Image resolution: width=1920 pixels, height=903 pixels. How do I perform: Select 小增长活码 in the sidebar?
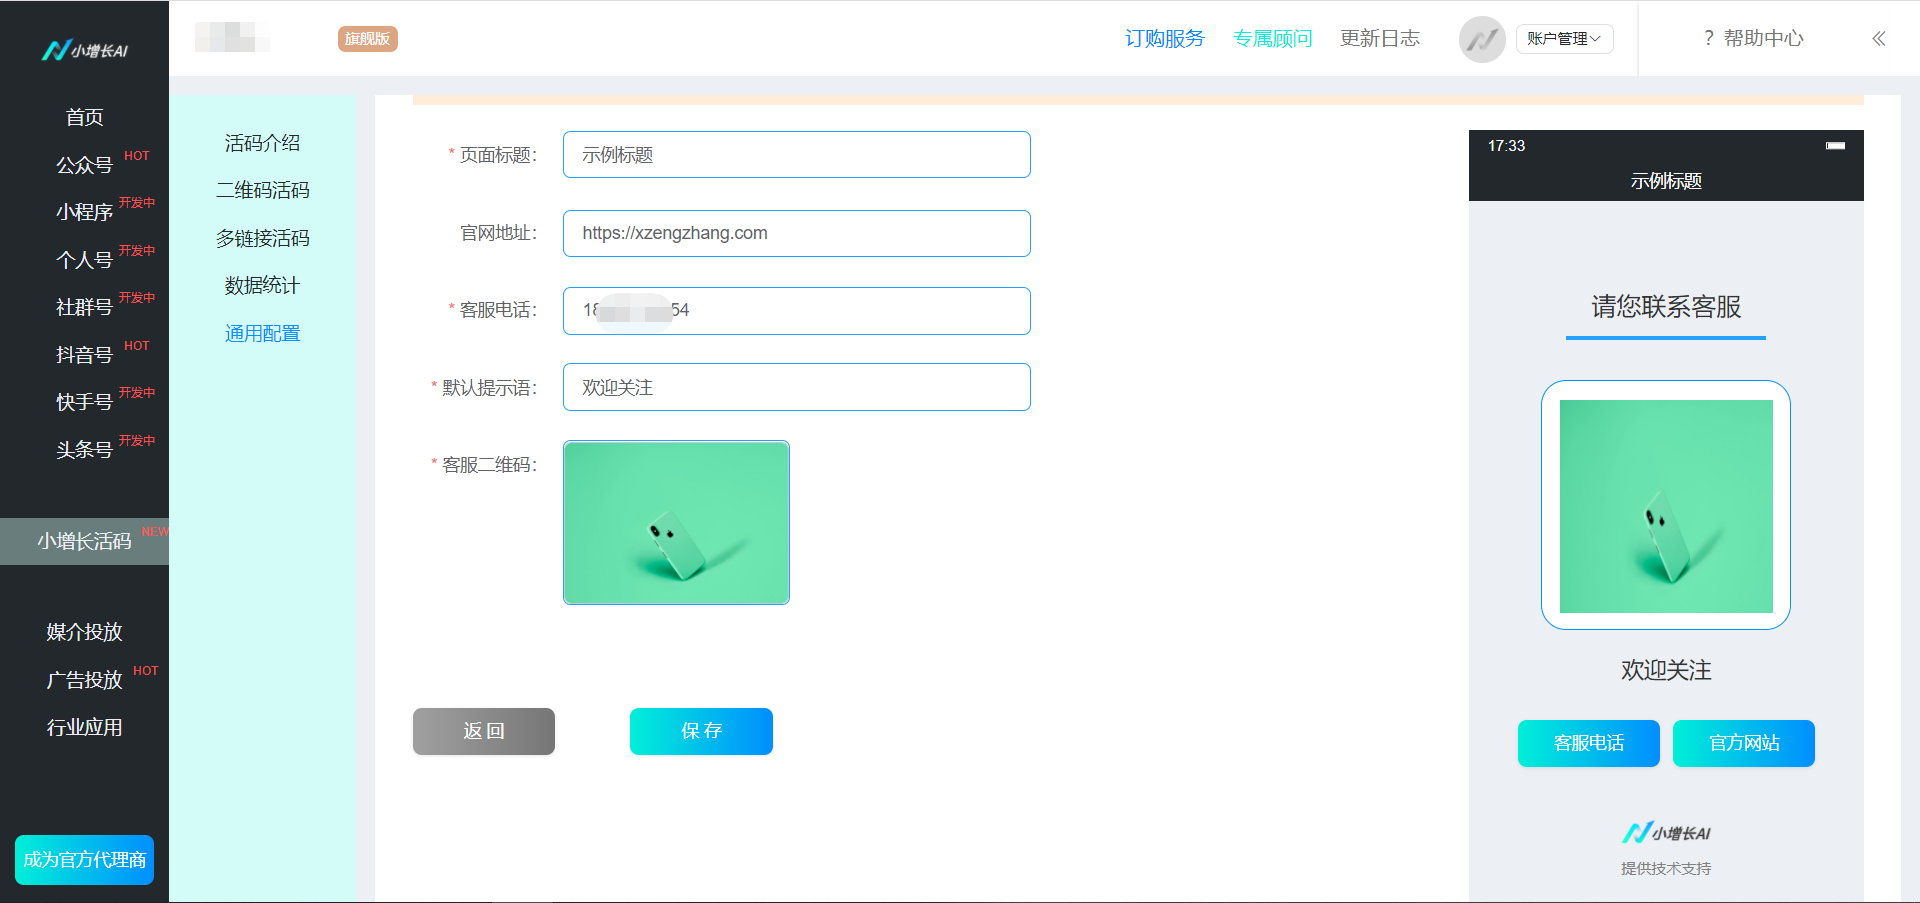(x=84, y=541)
